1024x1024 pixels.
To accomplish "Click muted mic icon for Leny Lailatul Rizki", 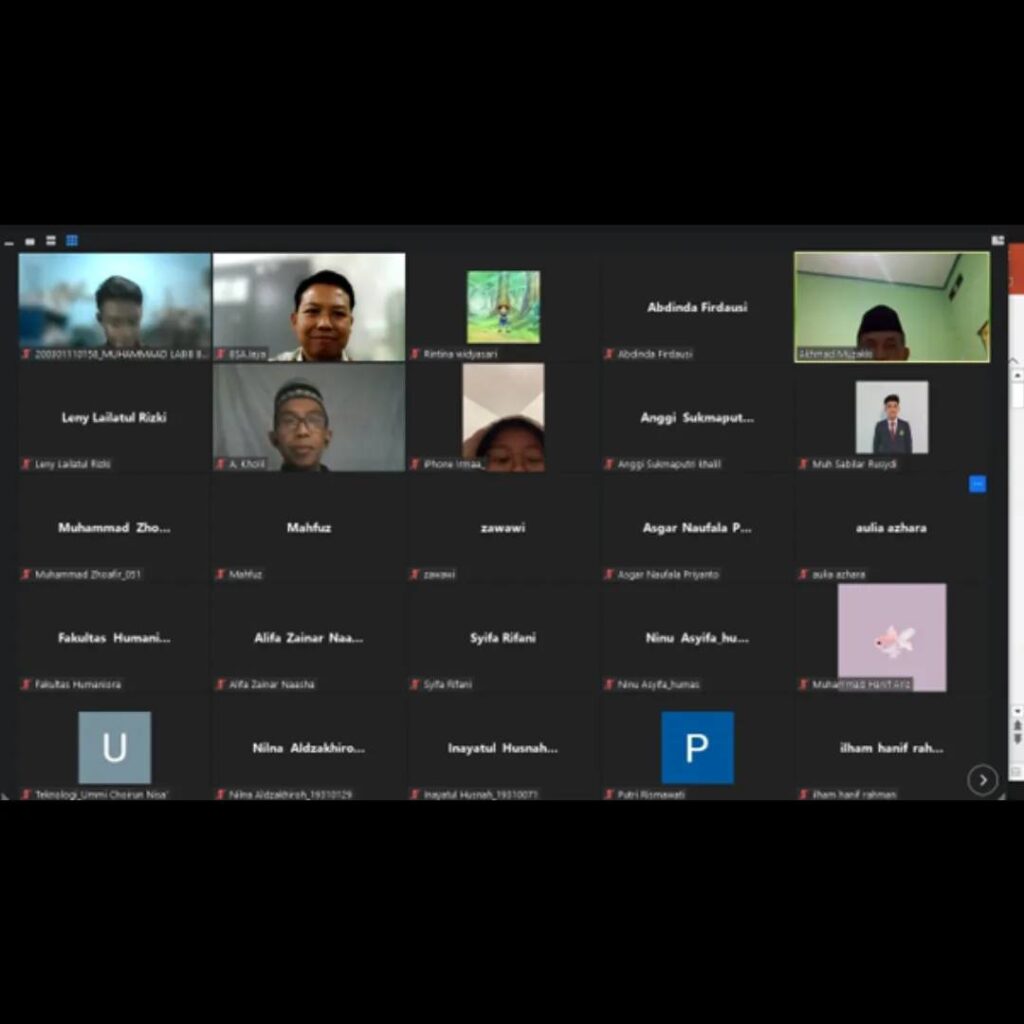I will [27, 464].
